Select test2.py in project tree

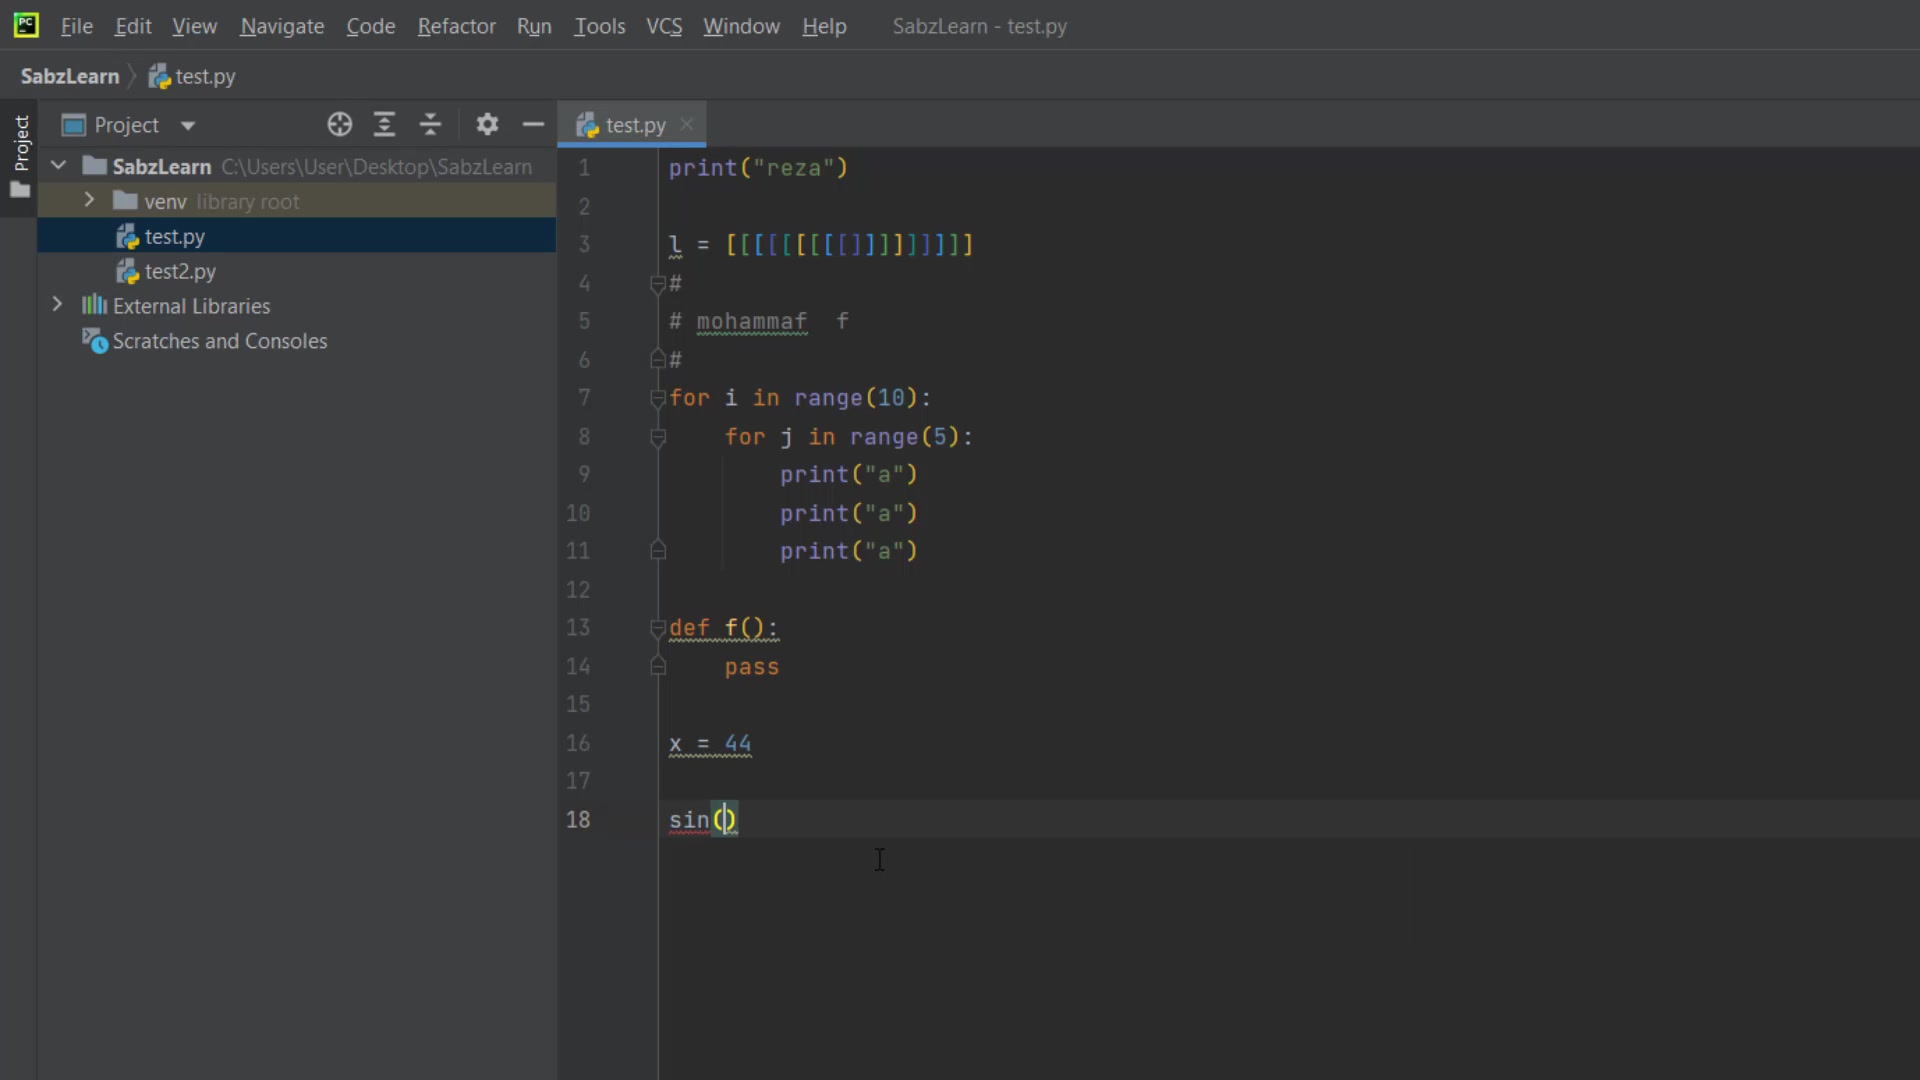coord(180,271)
